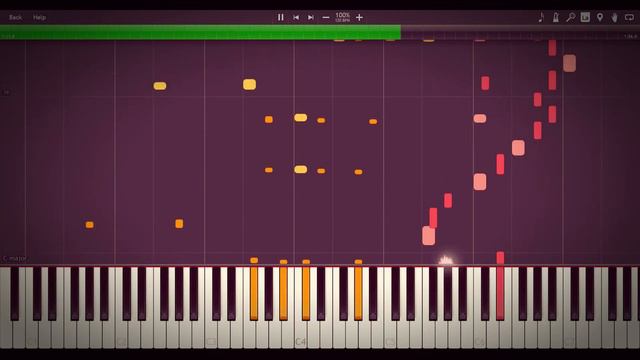Skip ahead with the next-section button
640x360 pixels.
click(311, 18)
